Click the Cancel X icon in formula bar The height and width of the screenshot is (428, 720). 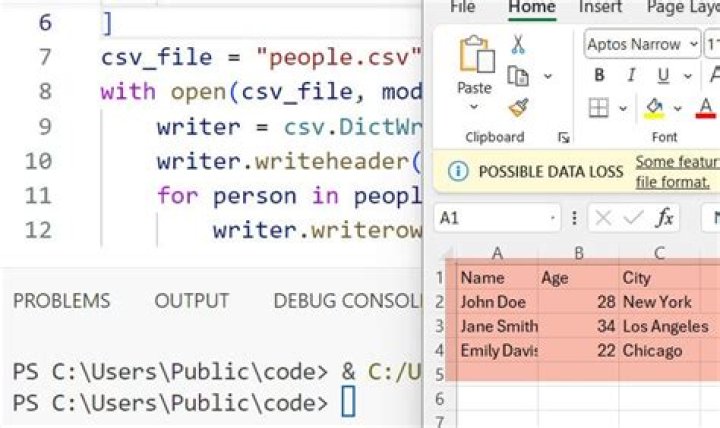point(603,218)
